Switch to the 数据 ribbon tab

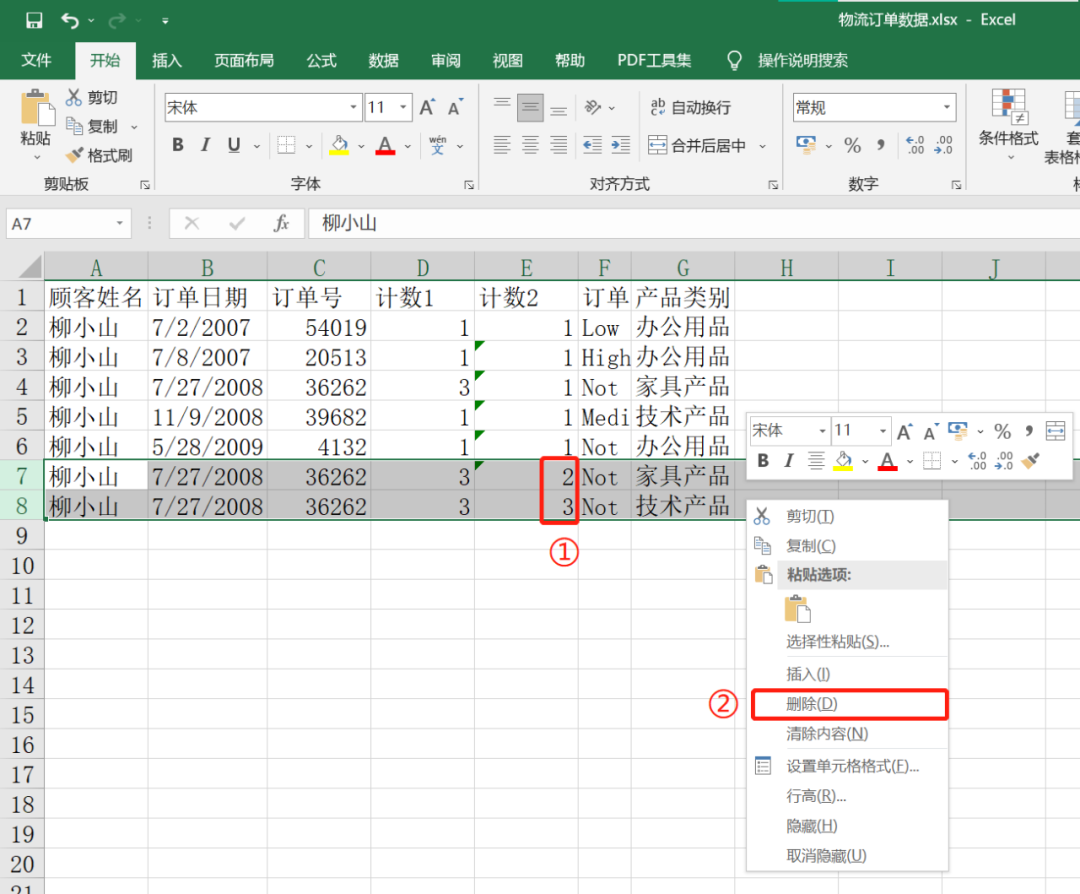[x=384, y=61]
